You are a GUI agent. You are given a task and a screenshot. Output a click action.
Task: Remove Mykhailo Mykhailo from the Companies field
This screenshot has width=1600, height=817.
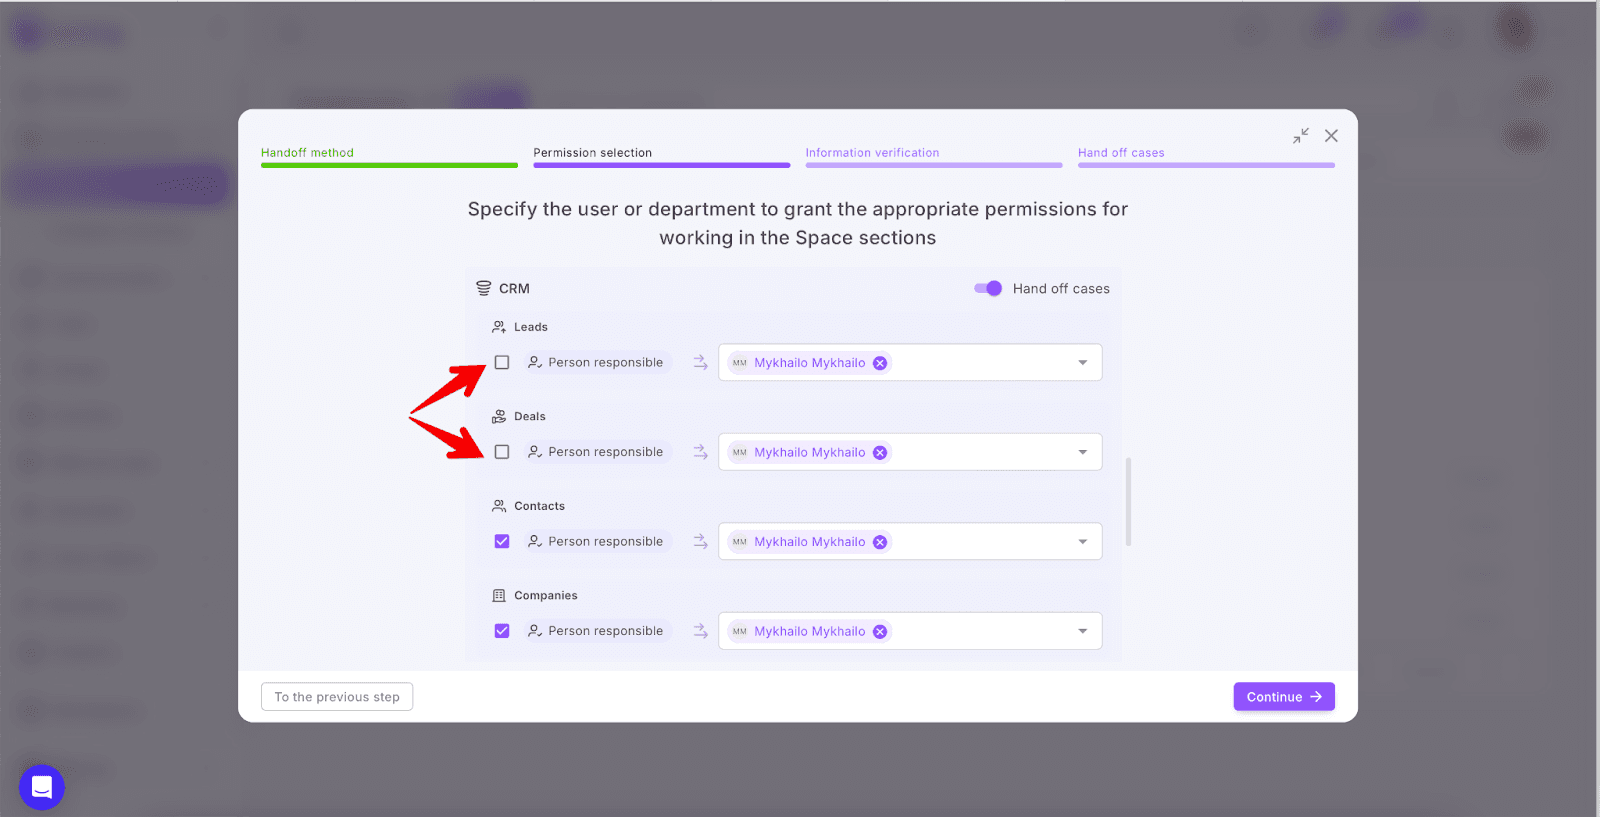[x=880, y=631]
